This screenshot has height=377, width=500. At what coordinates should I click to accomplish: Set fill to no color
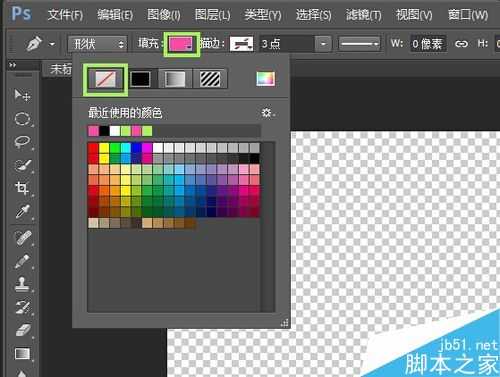click(106, 79)
